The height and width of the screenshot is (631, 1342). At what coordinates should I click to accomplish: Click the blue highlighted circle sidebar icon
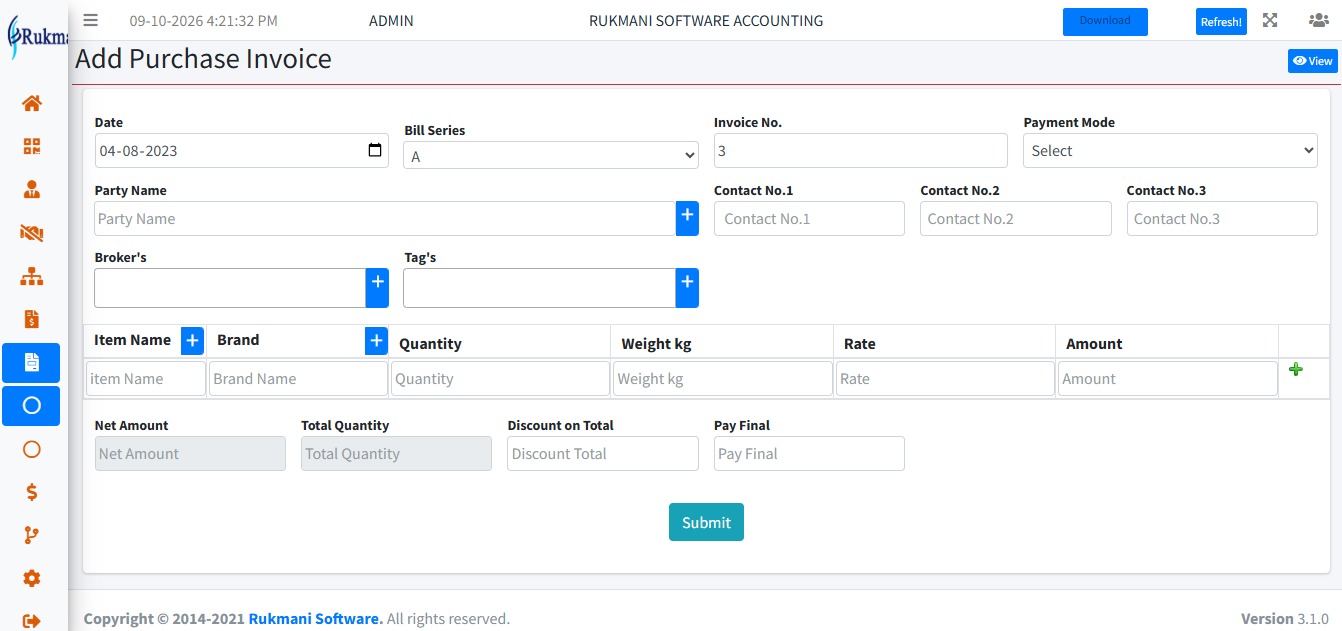[x=31, y=406]
